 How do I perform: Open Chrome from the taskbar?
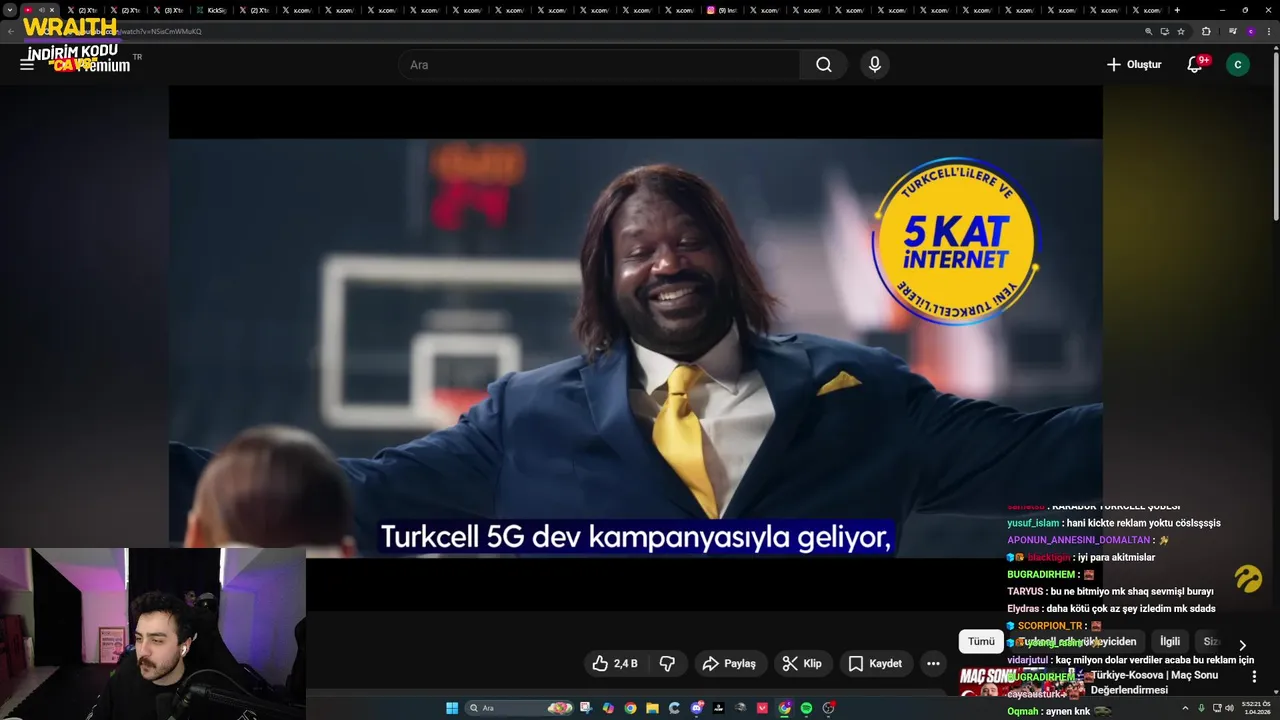coord(630,708)
